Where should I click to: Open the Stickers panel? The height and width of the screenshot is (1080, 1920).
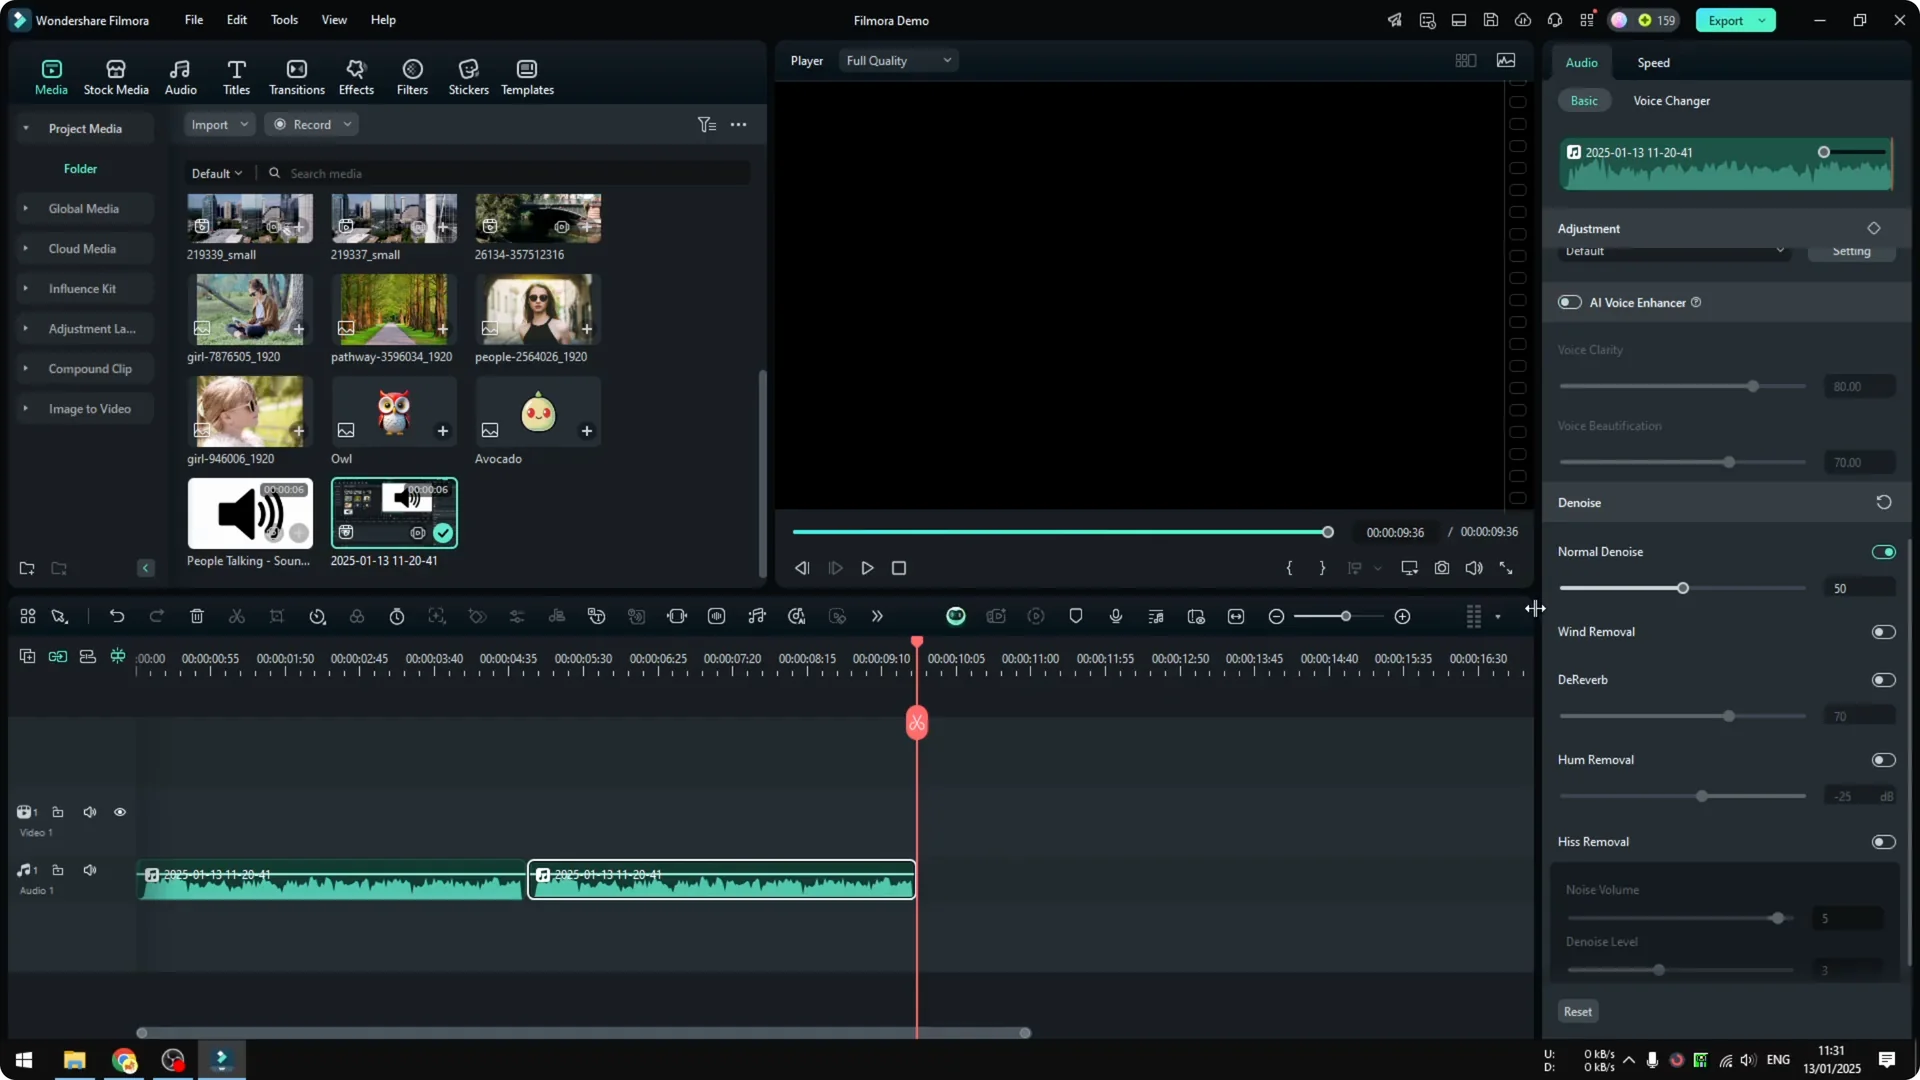[468, 77]
